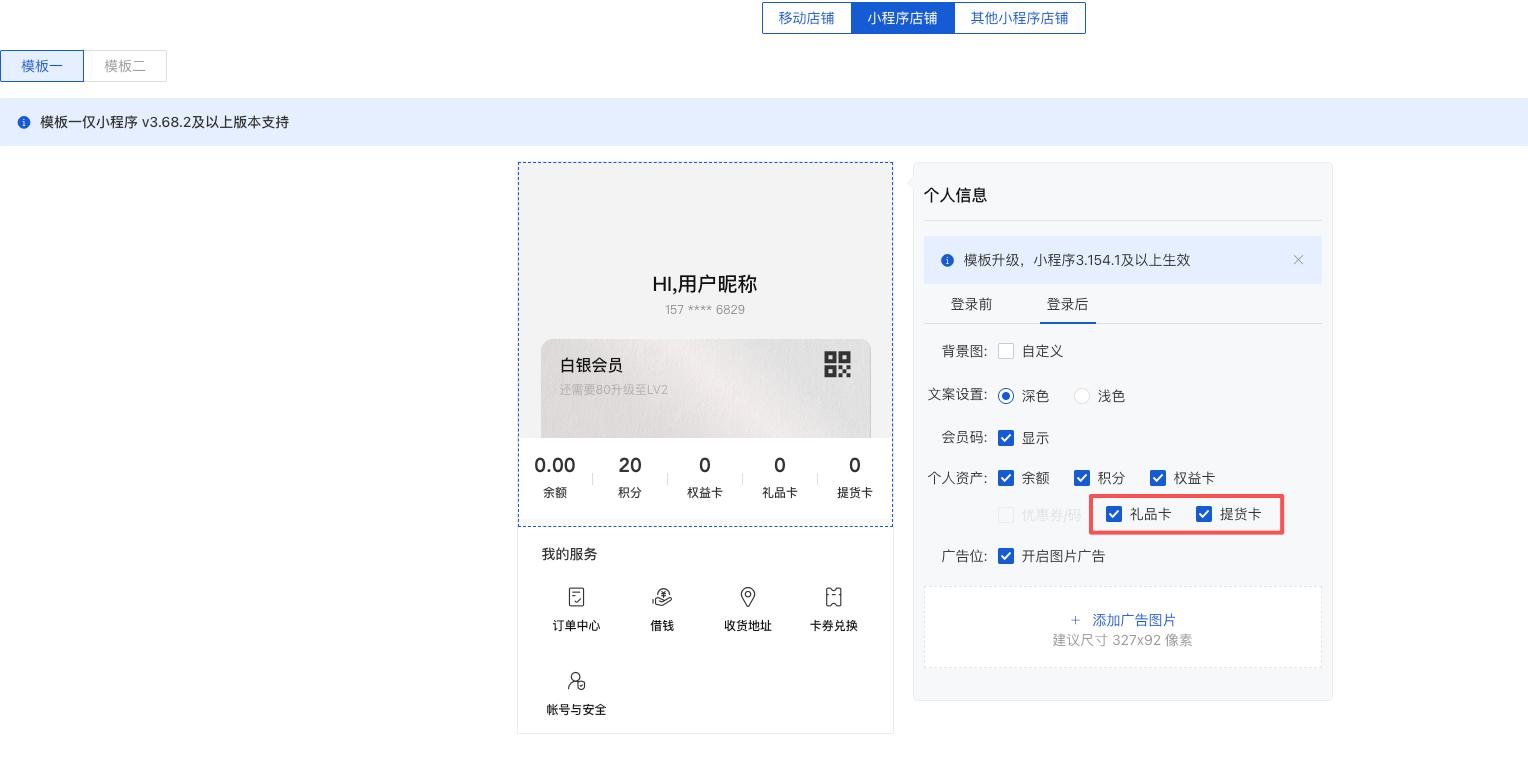Select the 模板二 template tab
Viewport: 1528px width, 781px height.
(x=125, y=66)
